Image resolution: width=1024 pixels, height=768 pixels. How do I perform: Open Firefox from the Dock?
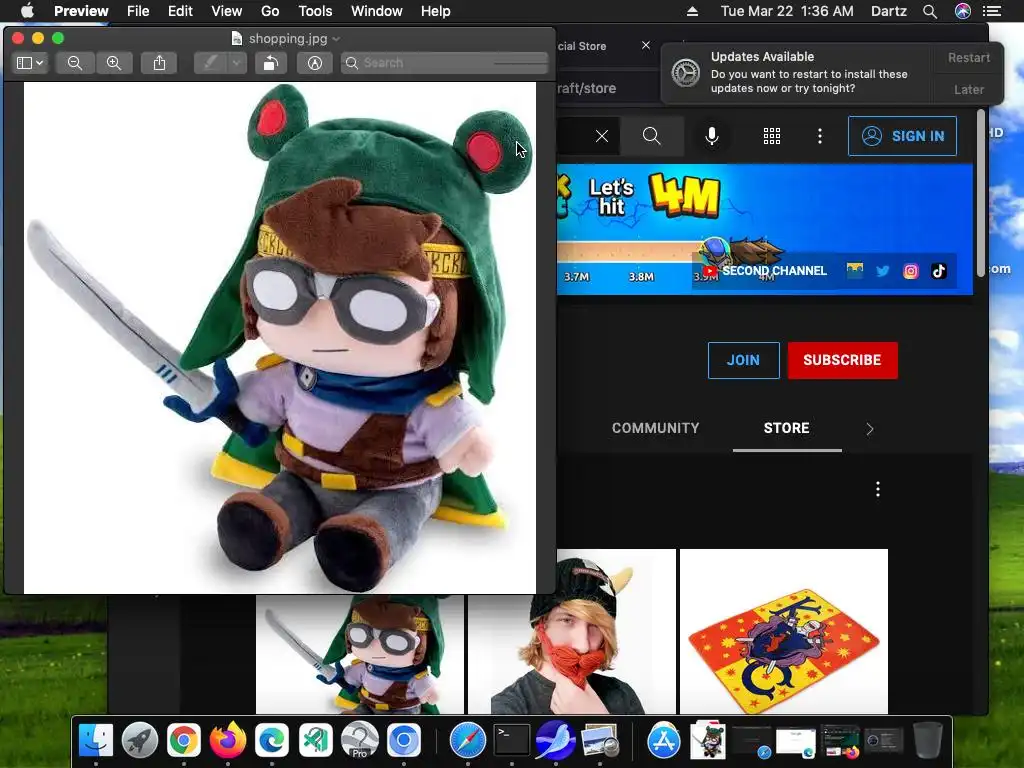[227, 741]
